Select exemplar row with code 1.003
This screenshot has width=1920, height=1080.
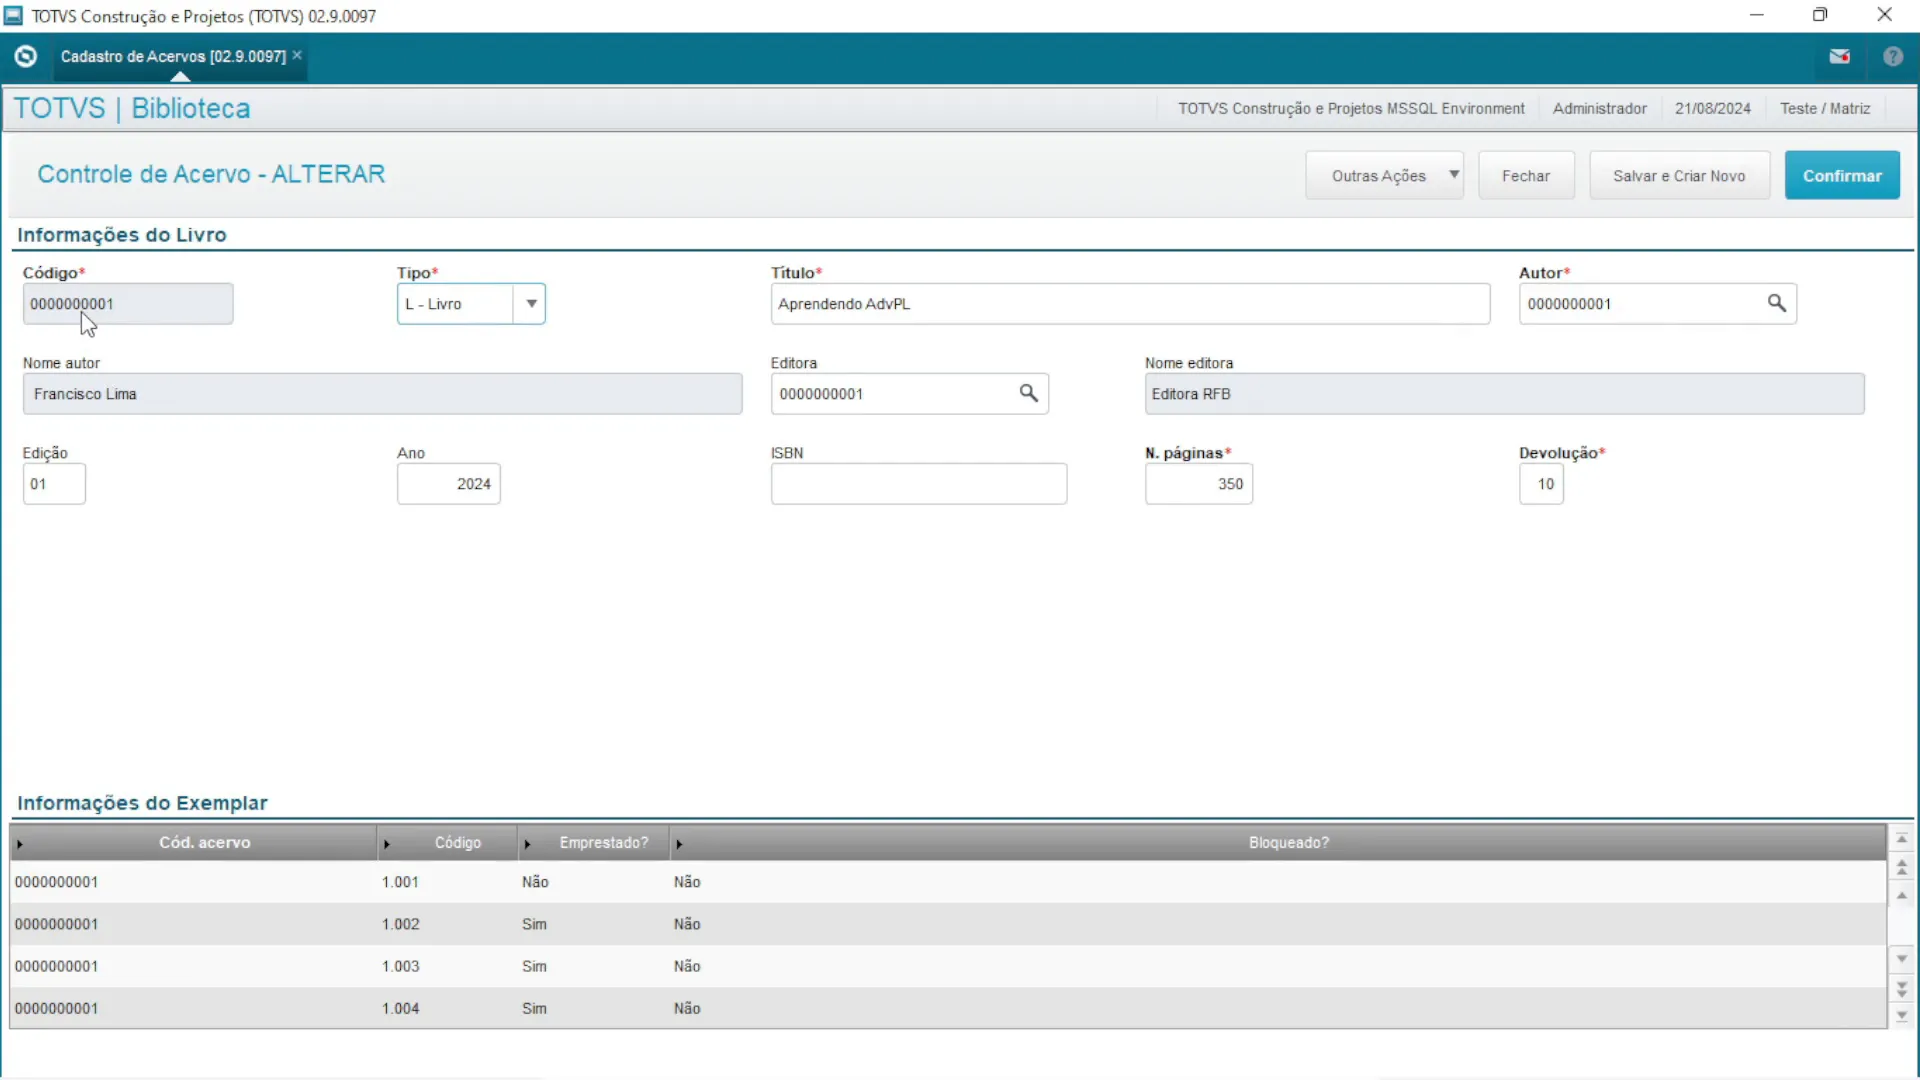[x=948, y=965]
